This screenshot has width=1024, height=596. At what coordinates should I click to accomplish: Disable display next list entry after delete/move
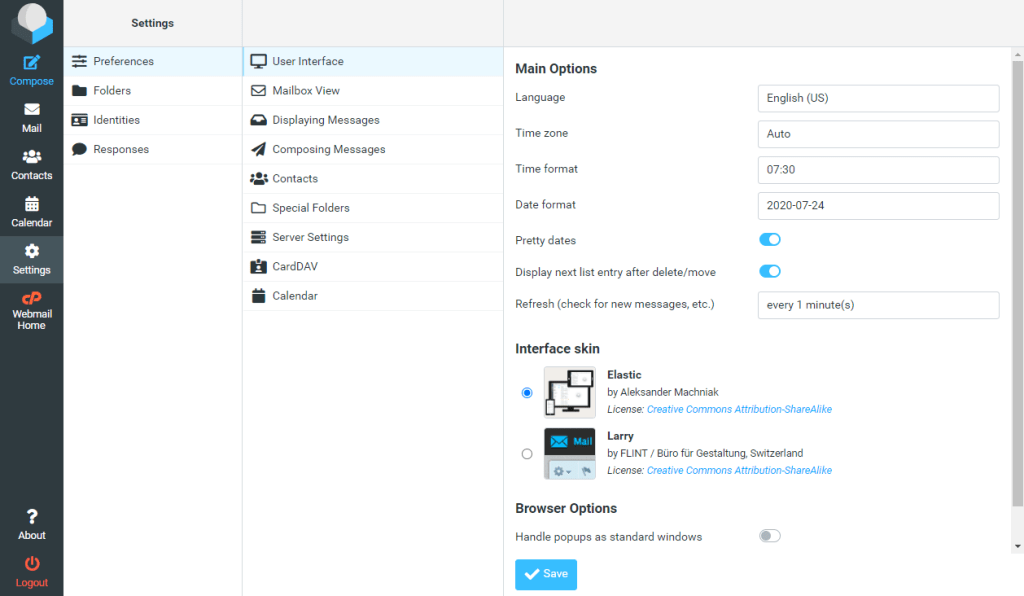(769, 271)
